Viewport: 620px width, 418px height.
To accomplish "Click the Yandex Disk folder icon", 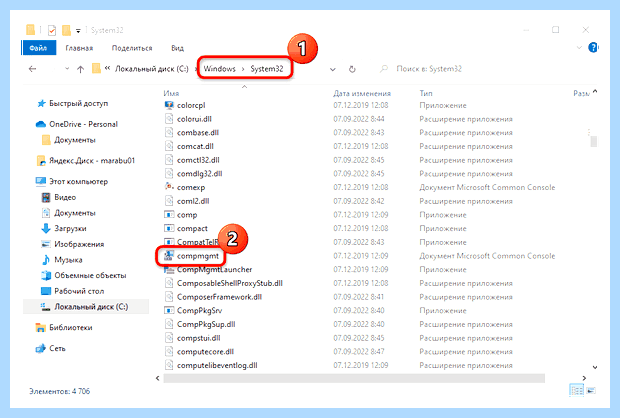I will click(41, 161).
